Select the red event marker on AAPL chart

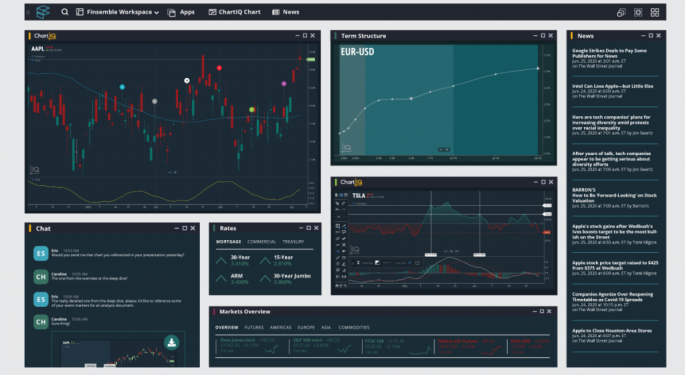pyautogui.click(x=219, y=68)
